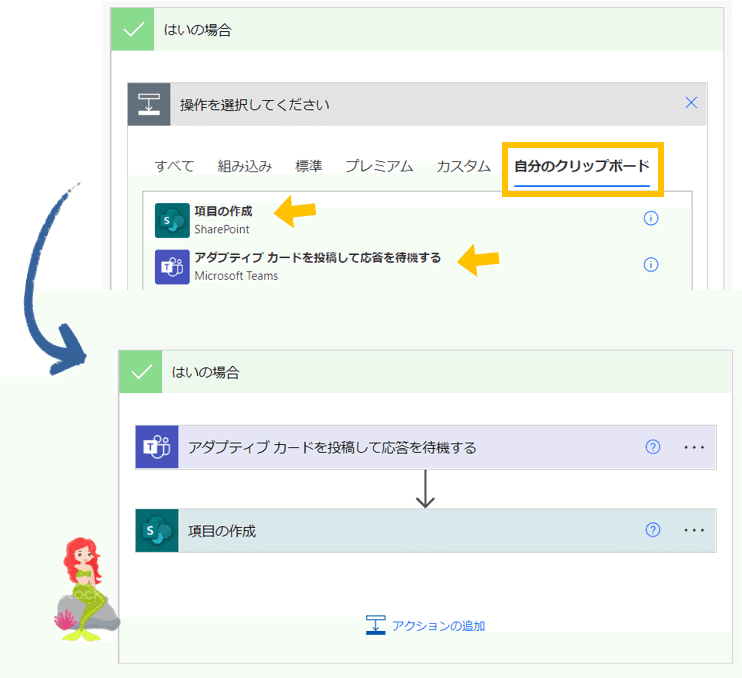Viewport: 742px width, 678px height.
Task: Open help for the 項目の作成 action
Action: click(x=653, y=529)
